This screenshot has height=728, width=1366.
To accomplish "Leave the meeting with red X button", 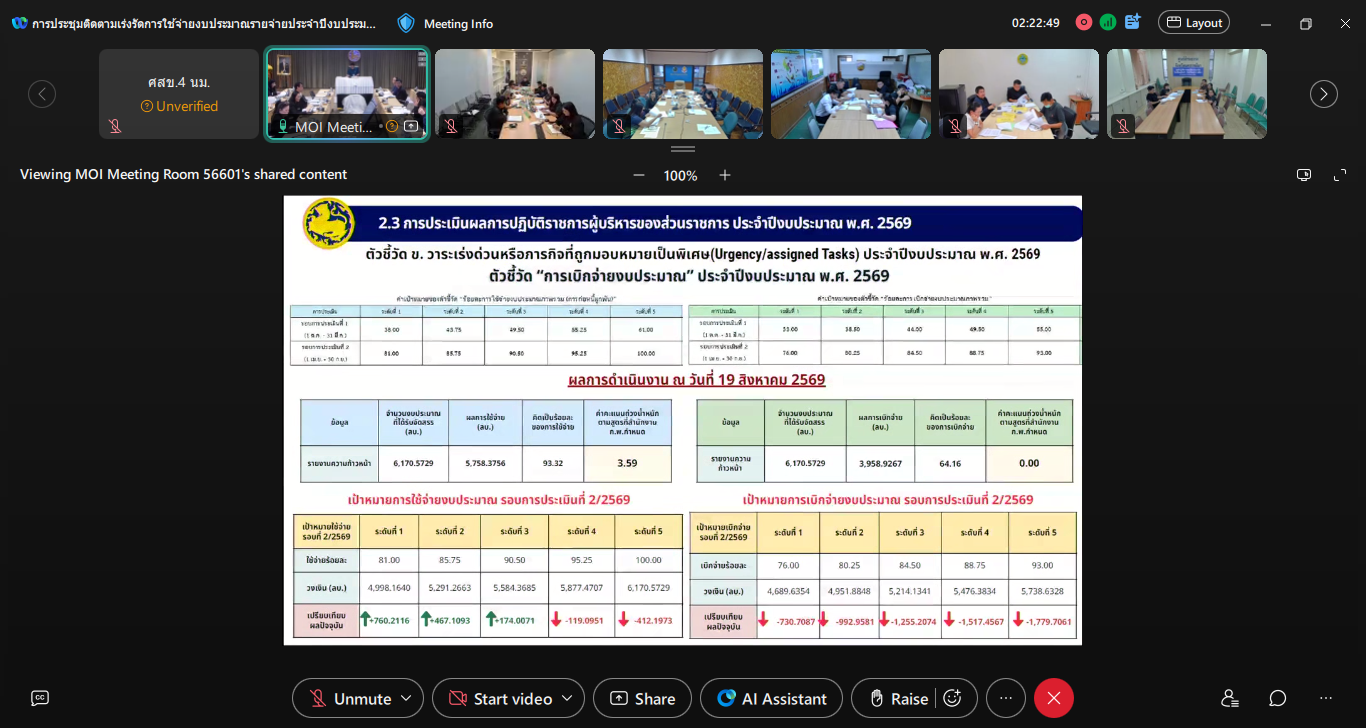I will pyautogui.click(x=1054, y=698).
